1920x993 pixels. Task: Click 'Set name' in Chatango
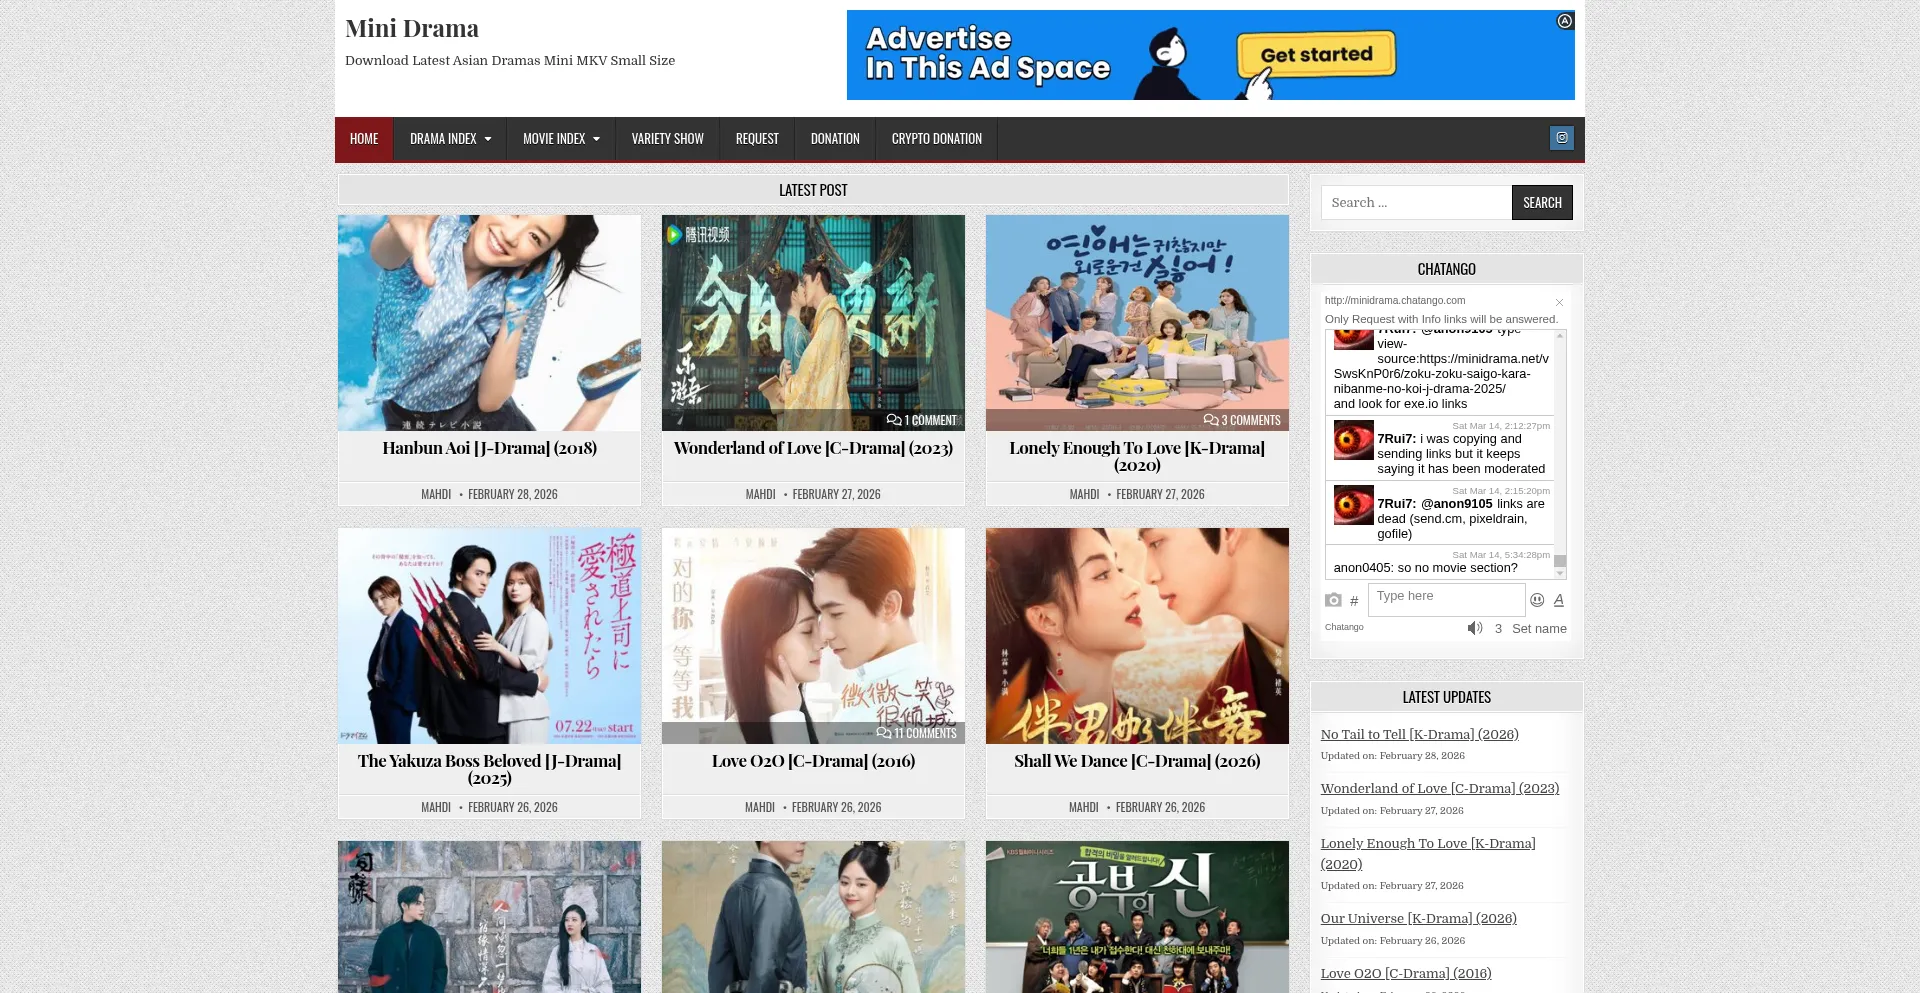coord(1539,629)
